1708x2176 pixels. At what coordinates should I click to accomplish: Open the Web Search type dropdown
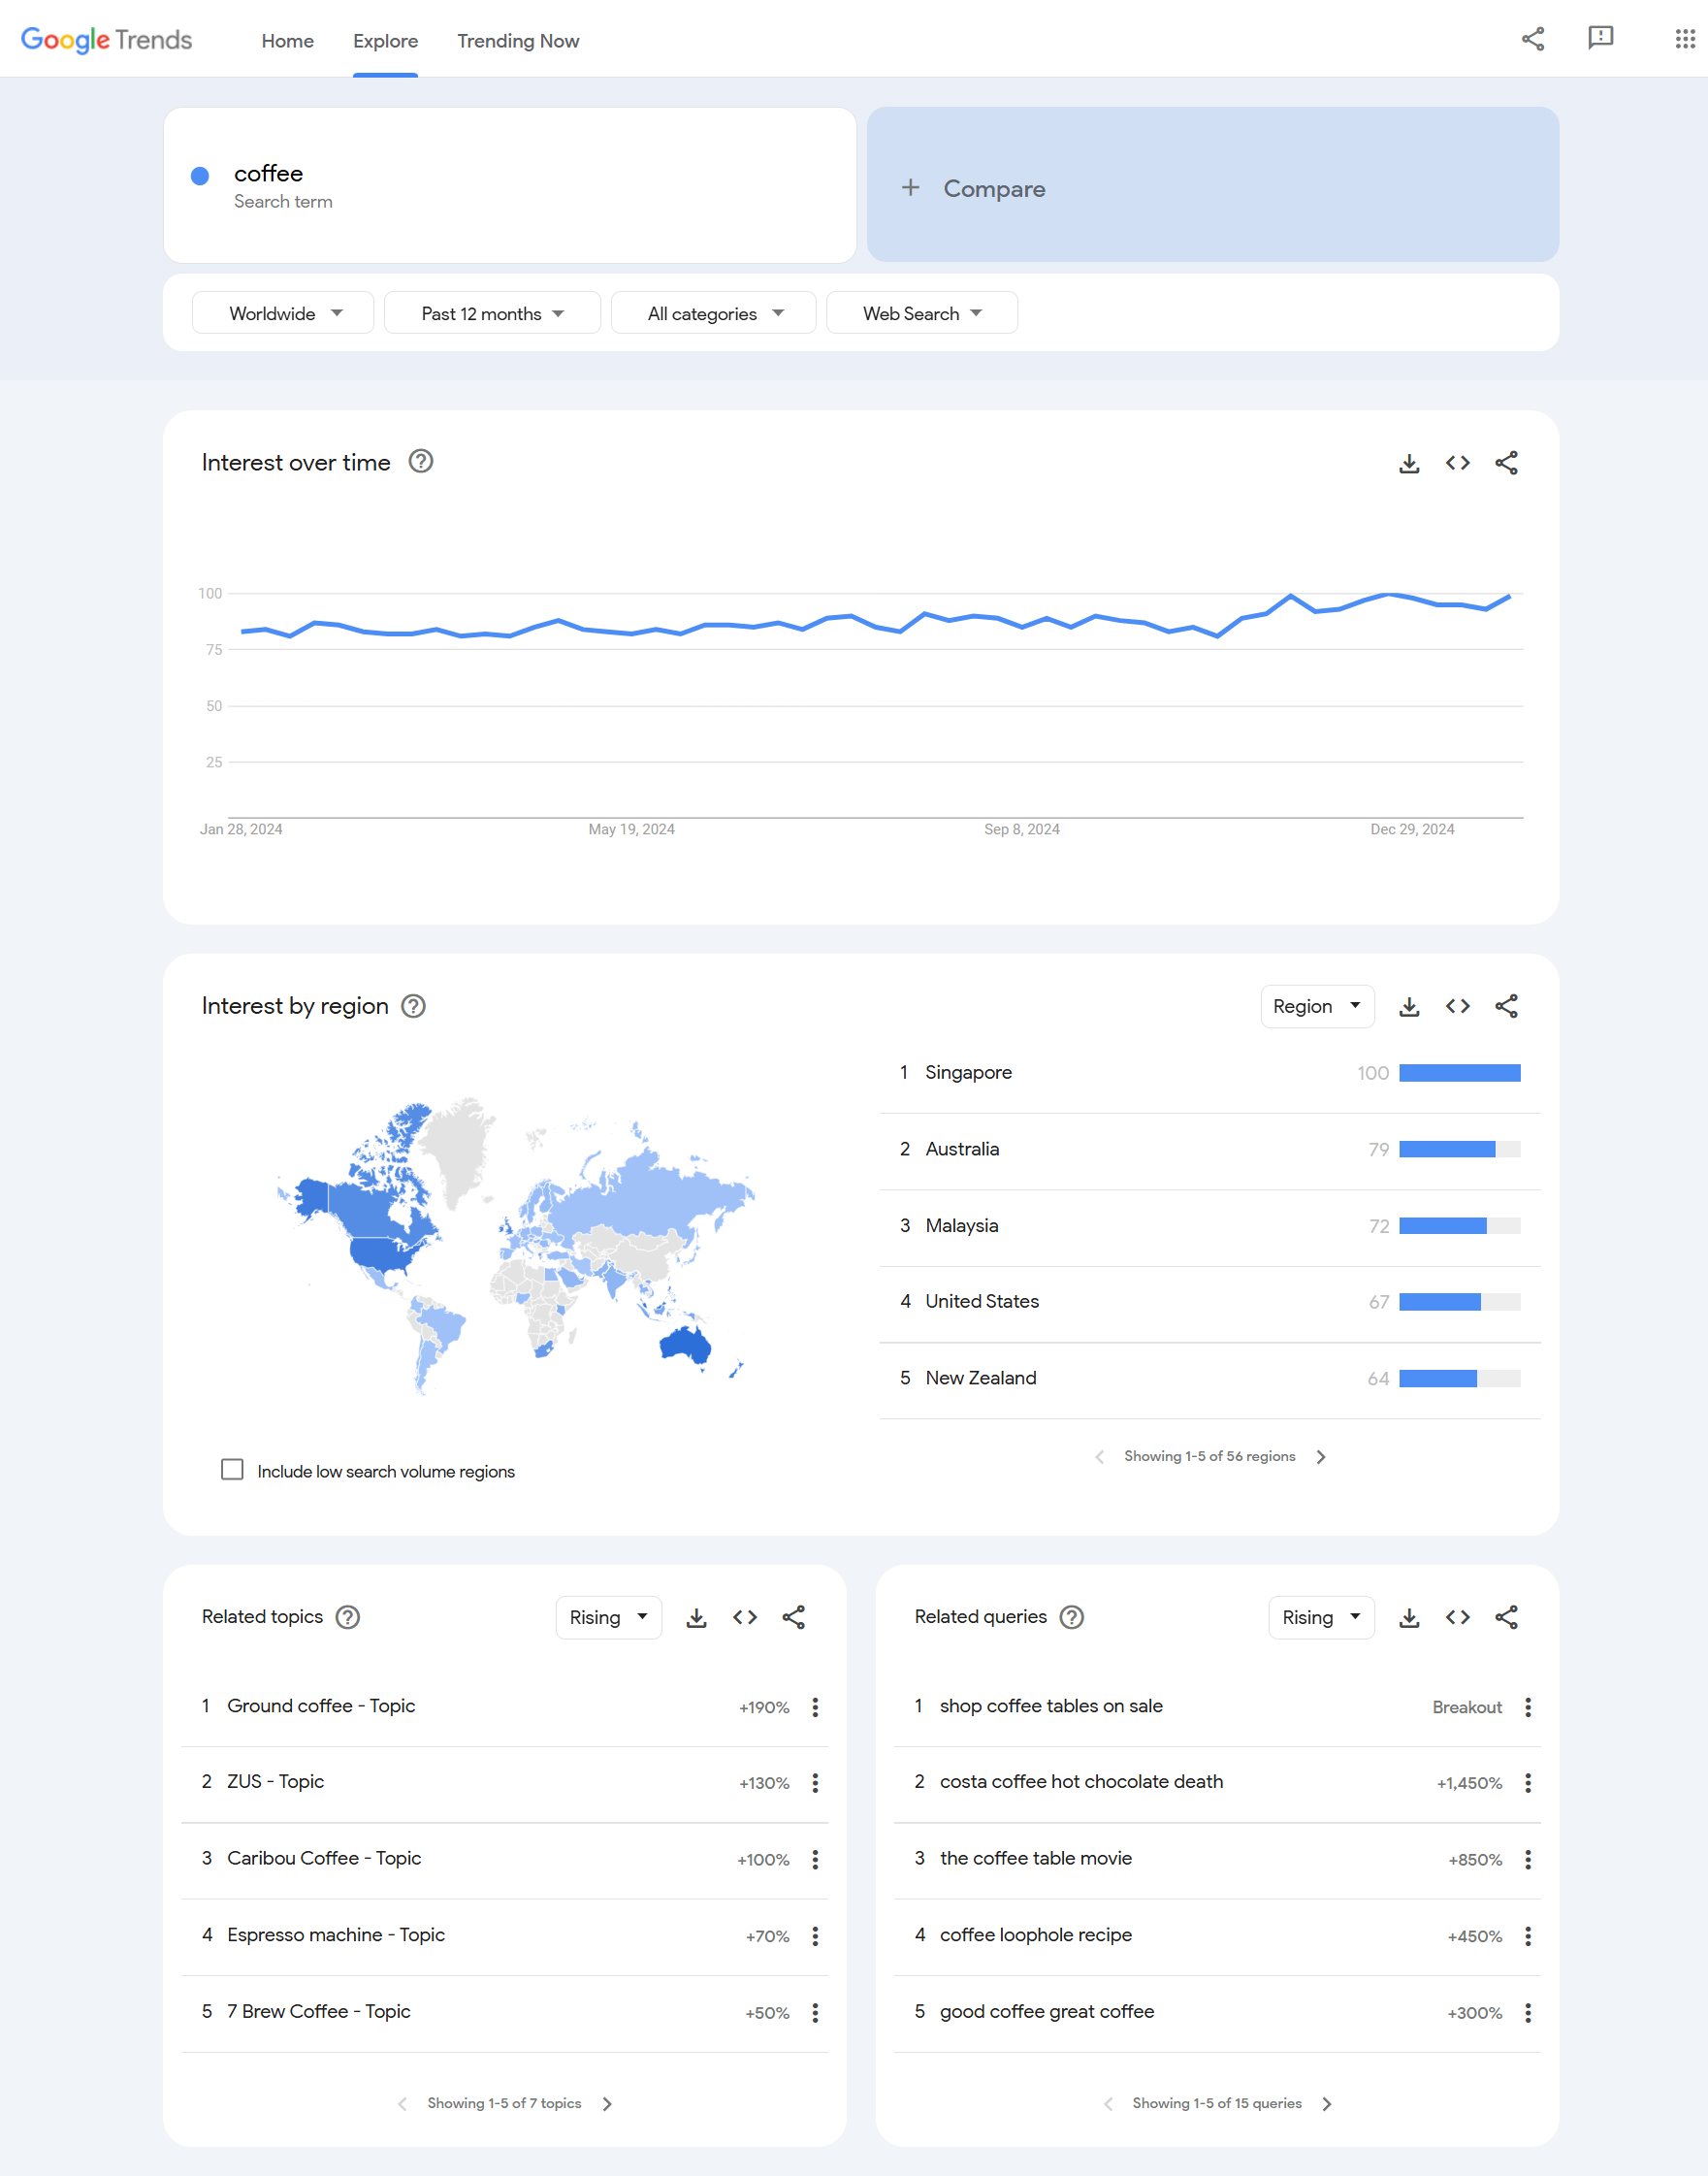922,313
